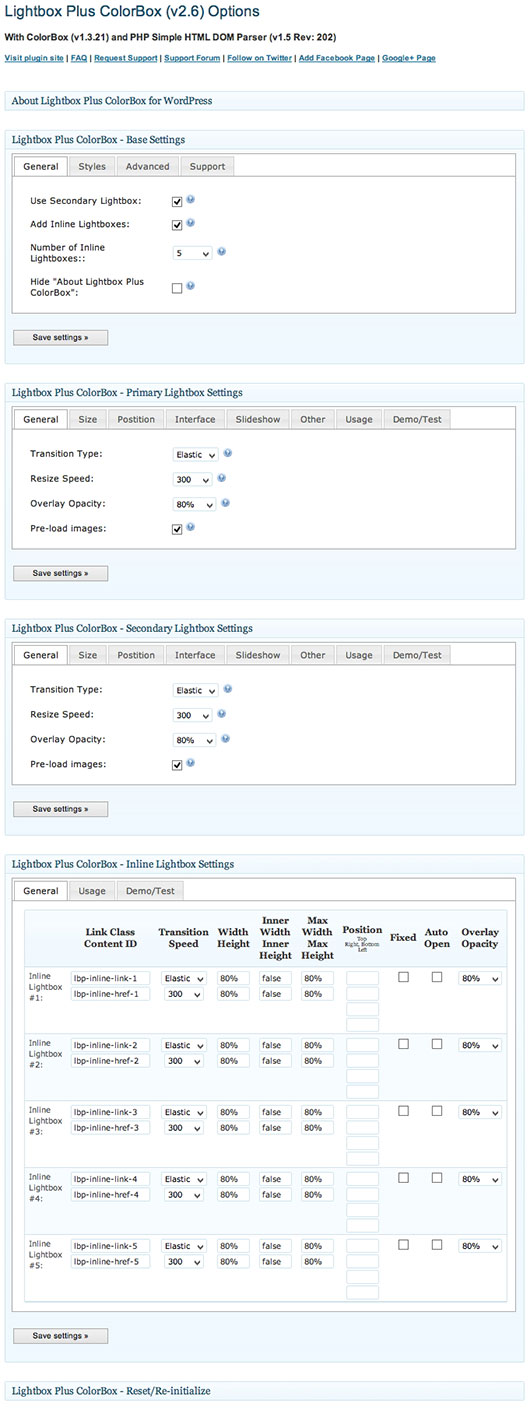Open Number of Inline Lightboxes dropdown
530x1410 pixels.
tap(192, 254)
